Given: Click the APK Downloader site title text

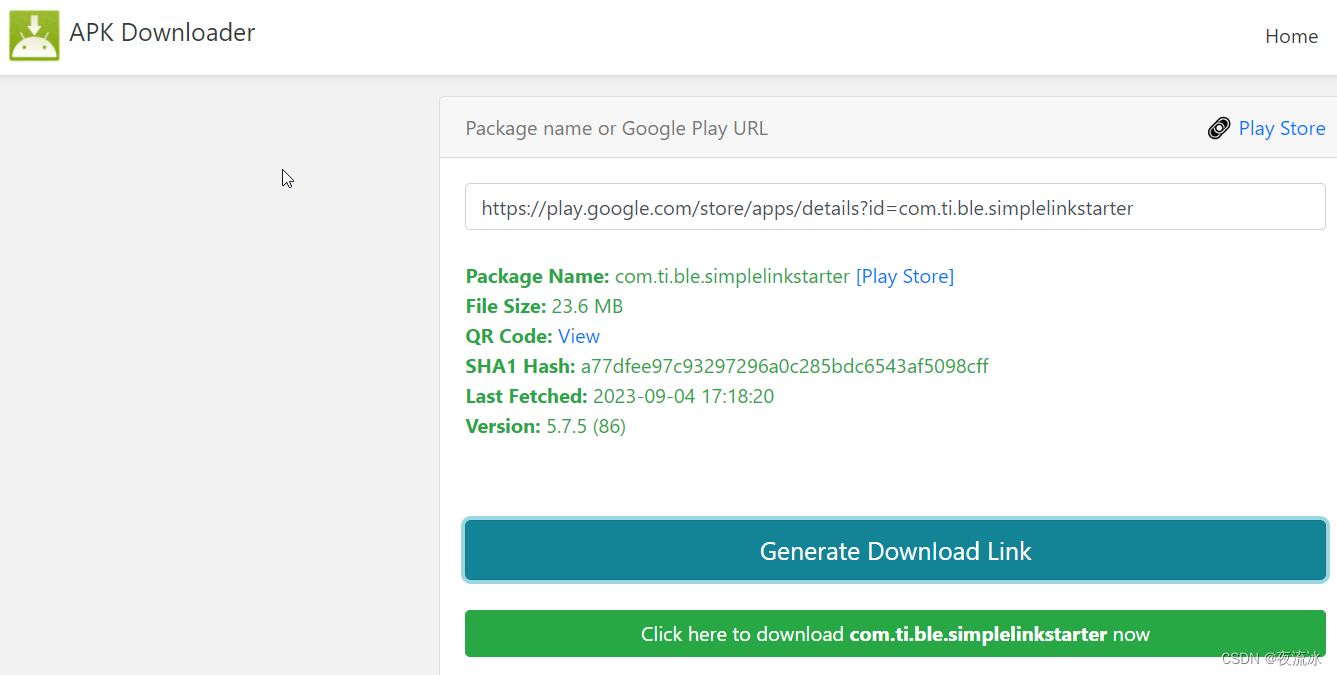Looking at the screenshot, I should 162,33.
